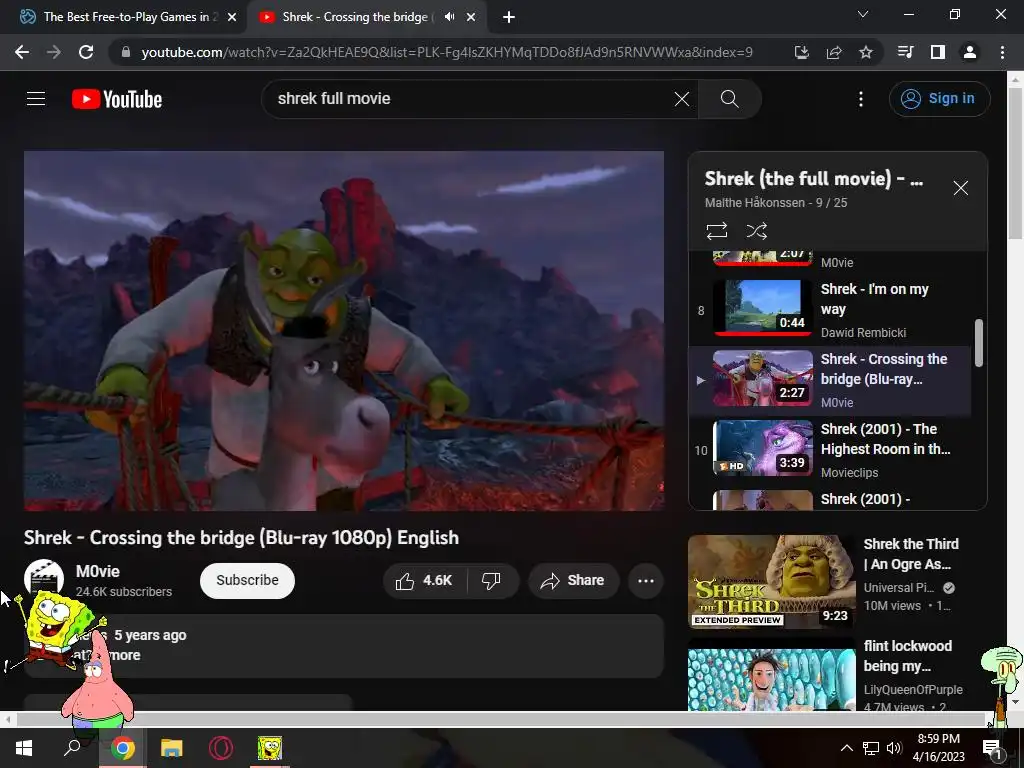Click the Movieclips channel name in playlist
Image resolution: width=1024 pixels, height=768 pixels.
[x=849, y=472]
